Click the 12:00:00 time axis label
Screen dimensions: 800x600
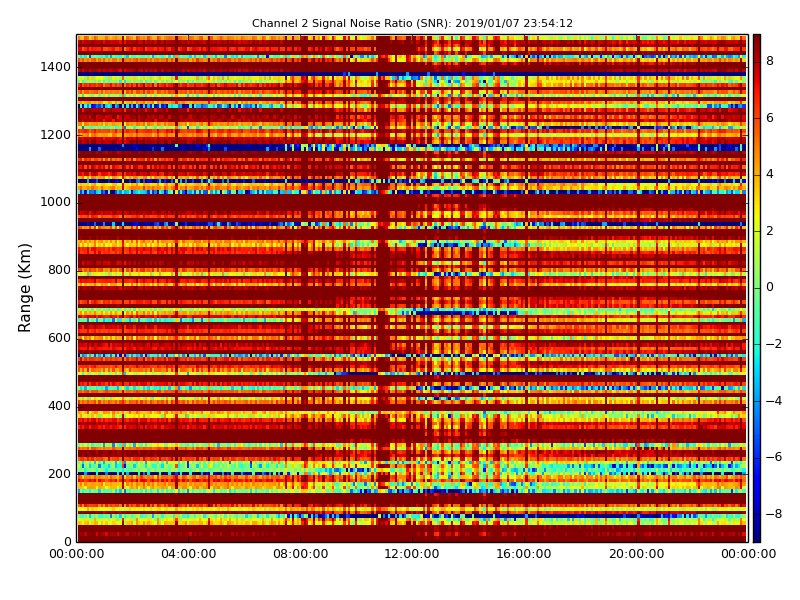pos(412,554)
